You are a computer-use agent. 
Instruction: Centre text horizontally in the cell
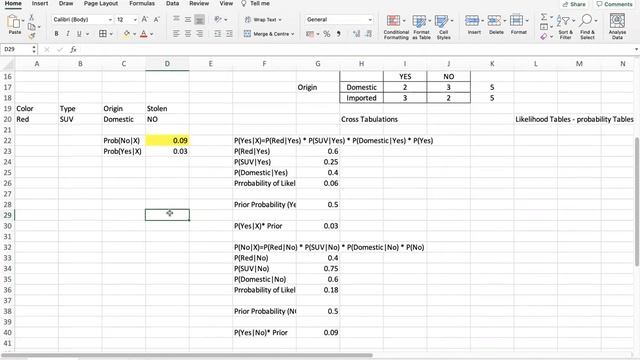click(188, 34)
